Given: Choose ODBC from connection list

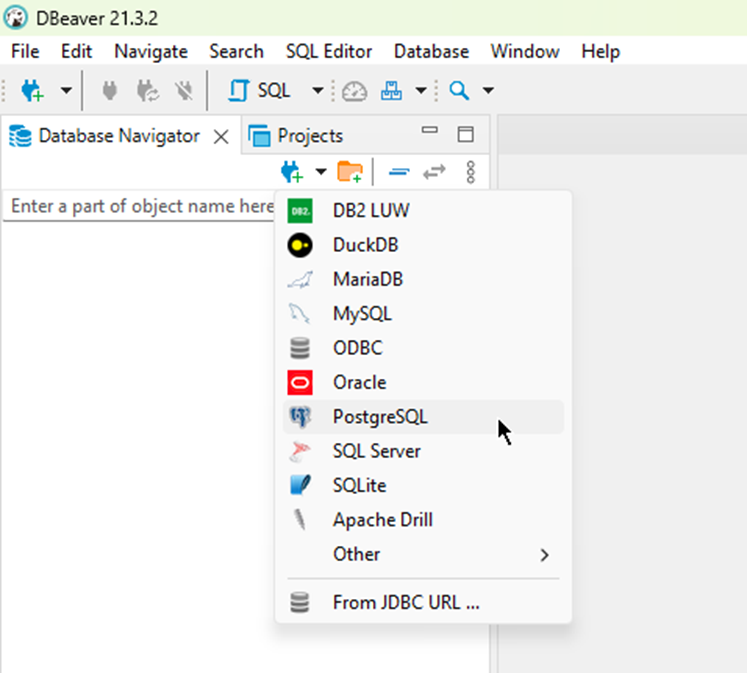Looking at the screenshot, I should 424,348.
